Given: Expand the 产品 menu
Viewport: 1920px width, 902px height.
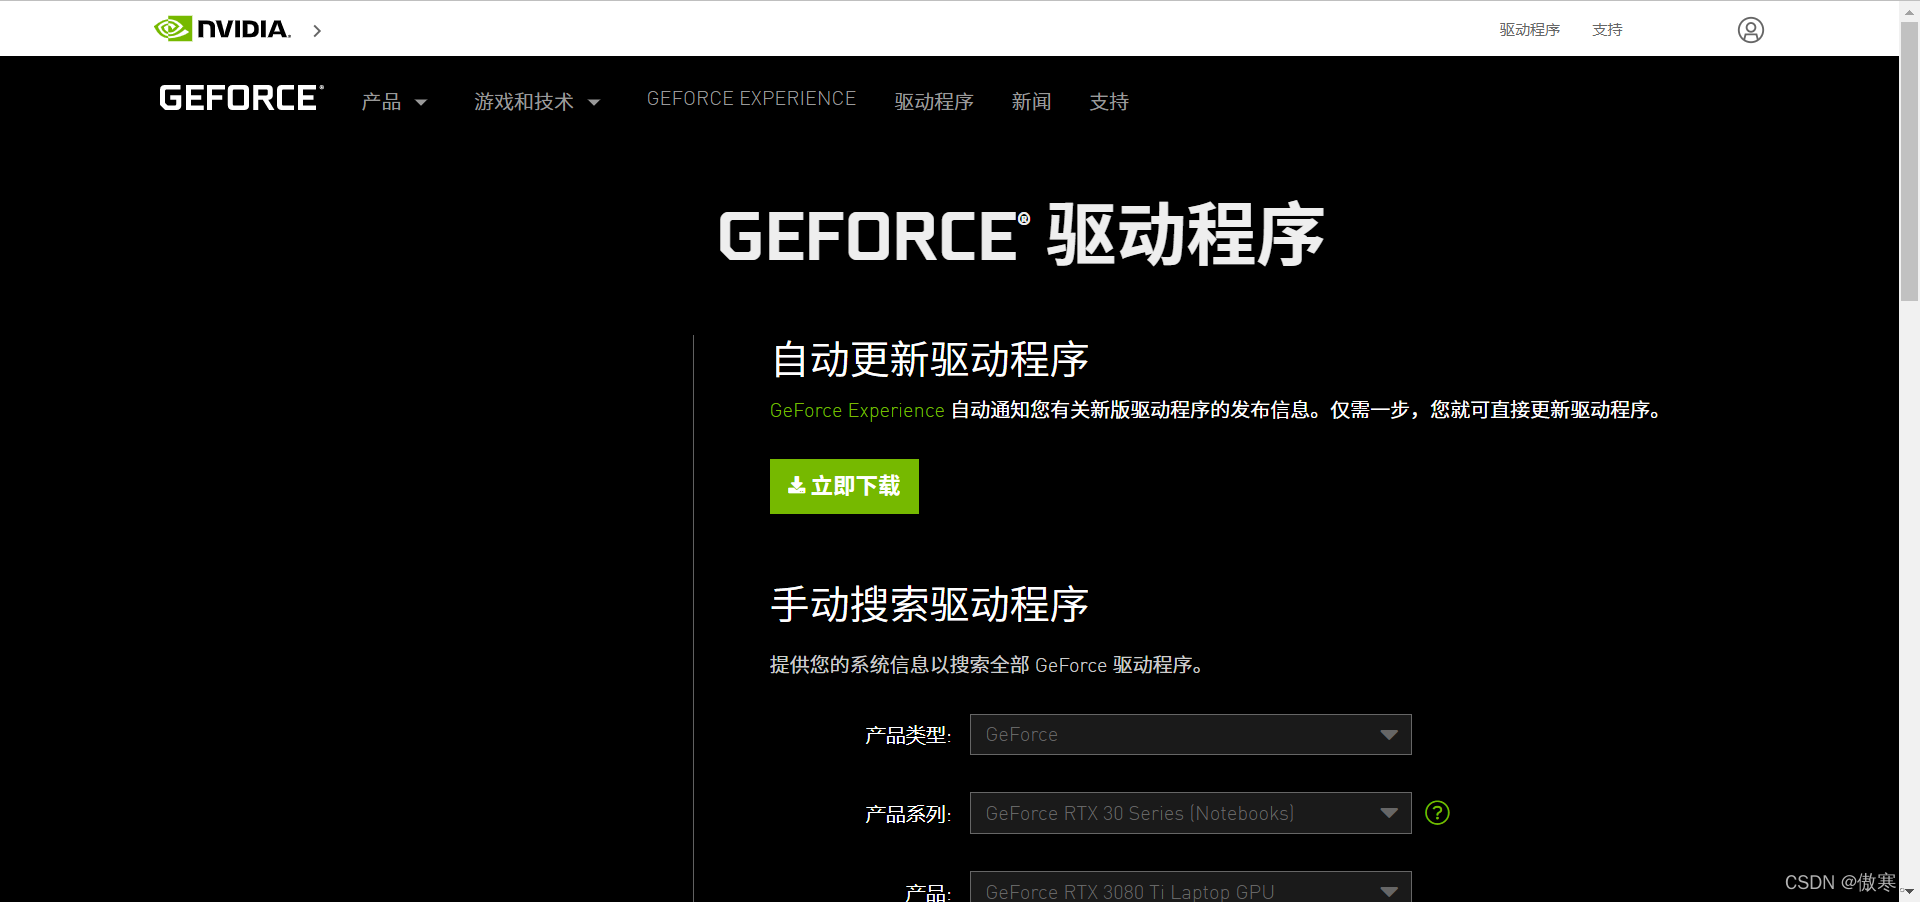Looking at the screenshot, I should click(x=394, y=102).
